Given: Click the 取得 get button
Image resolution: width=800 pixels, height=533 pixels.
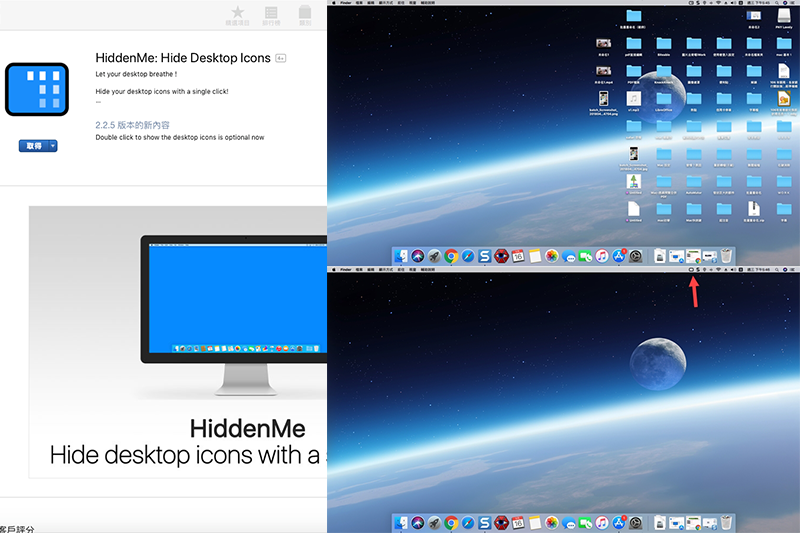Looking at the screenshot, I should coord(34,146).
